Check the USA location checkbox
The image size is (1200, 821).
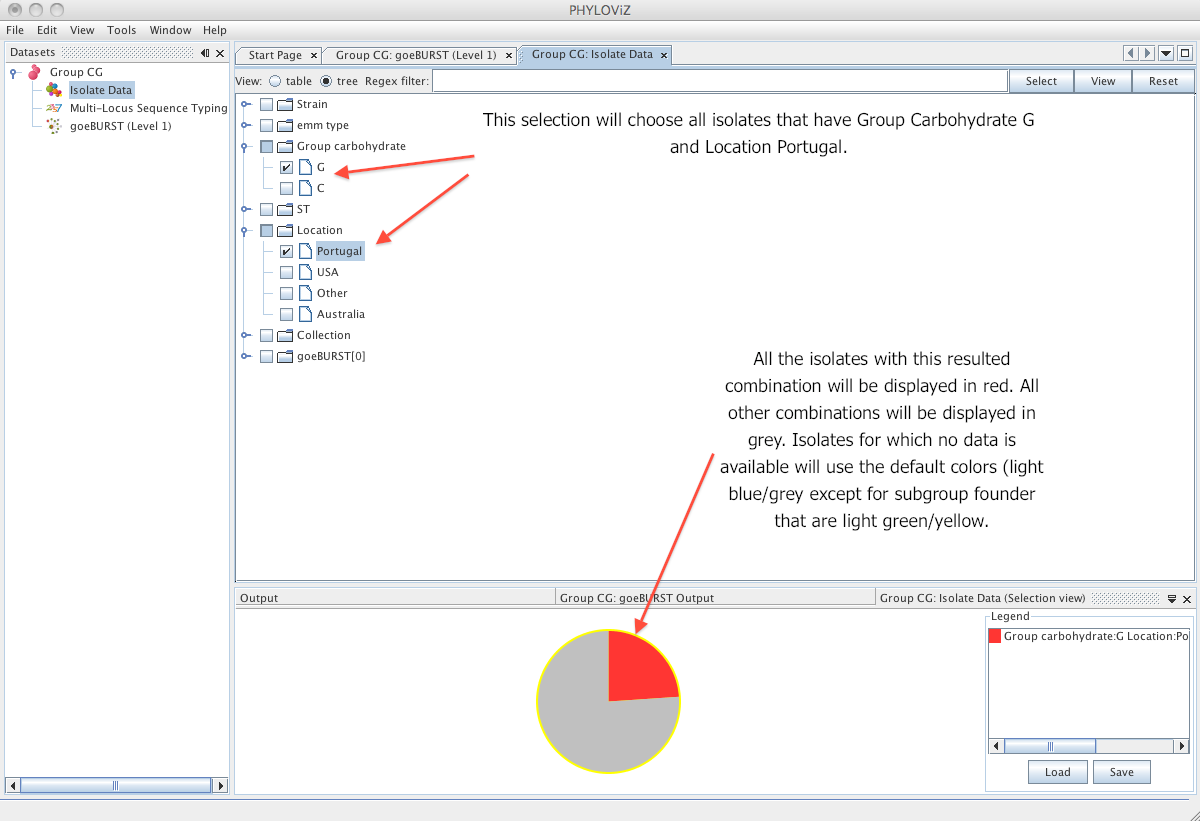click(287, 272)
